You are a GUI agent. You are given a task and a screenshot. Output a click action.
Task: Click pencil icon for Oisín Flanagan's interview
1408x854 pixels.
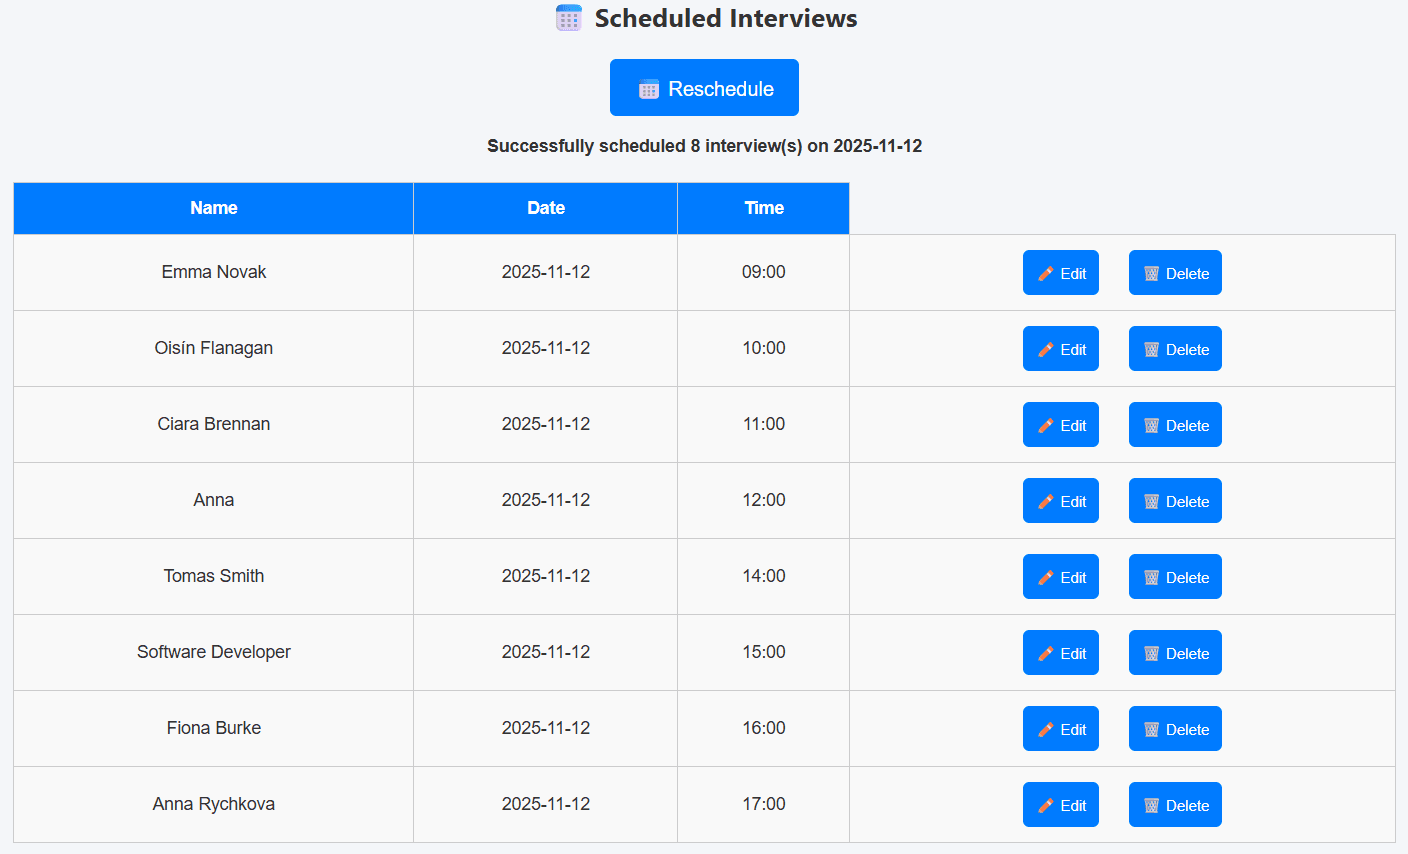(1046, 349)
